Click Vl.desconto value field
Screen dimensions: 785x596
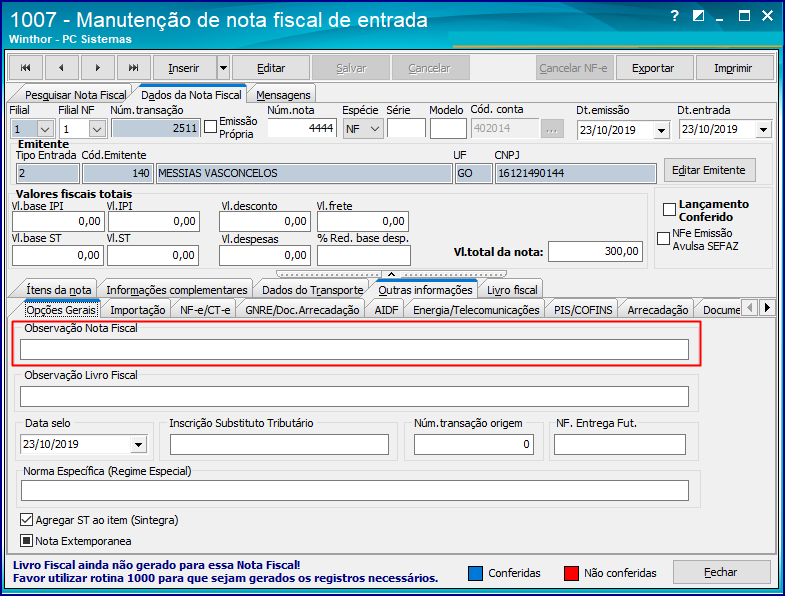(265, 221)
